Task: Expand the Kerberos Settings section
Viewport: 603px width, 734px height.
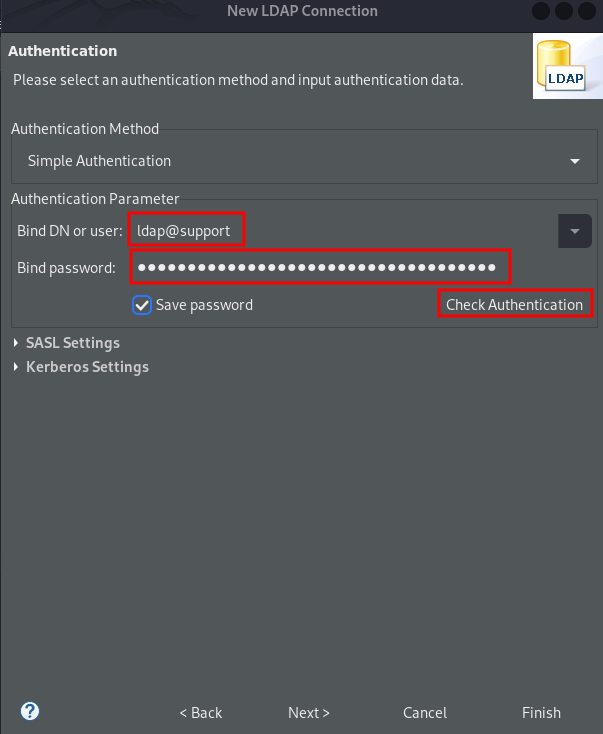Action: [x=86, y=367]
